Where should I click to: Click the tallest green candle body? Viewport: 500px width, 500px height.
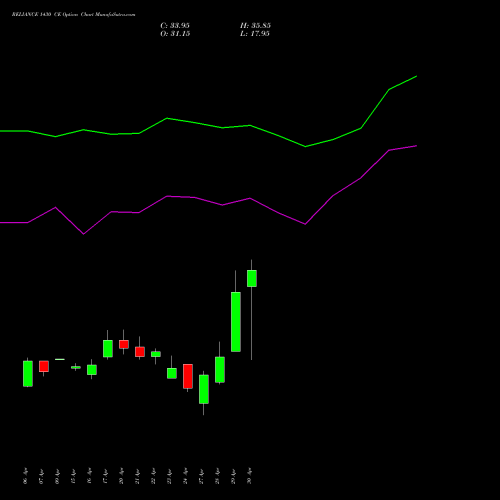point(236,322)
